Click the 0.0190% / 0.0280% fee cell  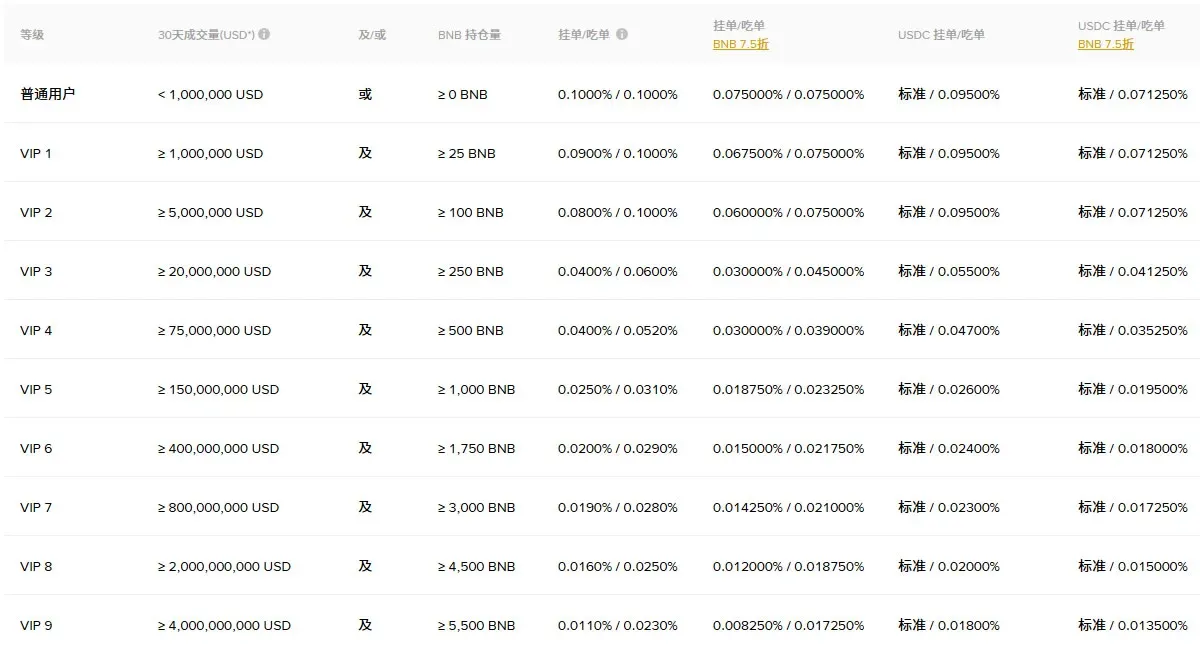click(x=618, y=507)
